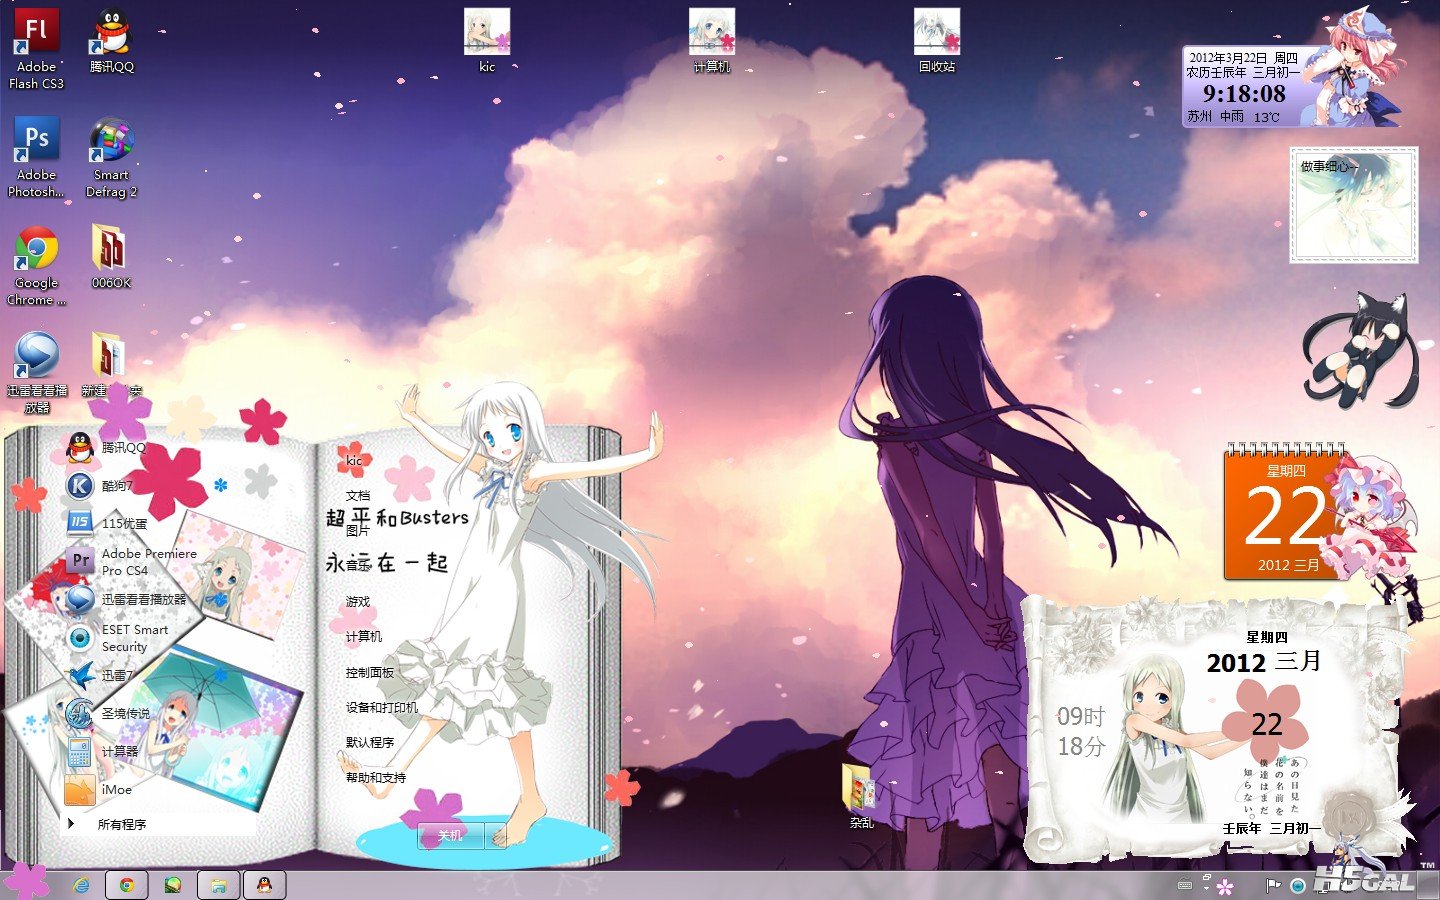Click the 9:18:08 clock gadget

tap(1244, 94)
